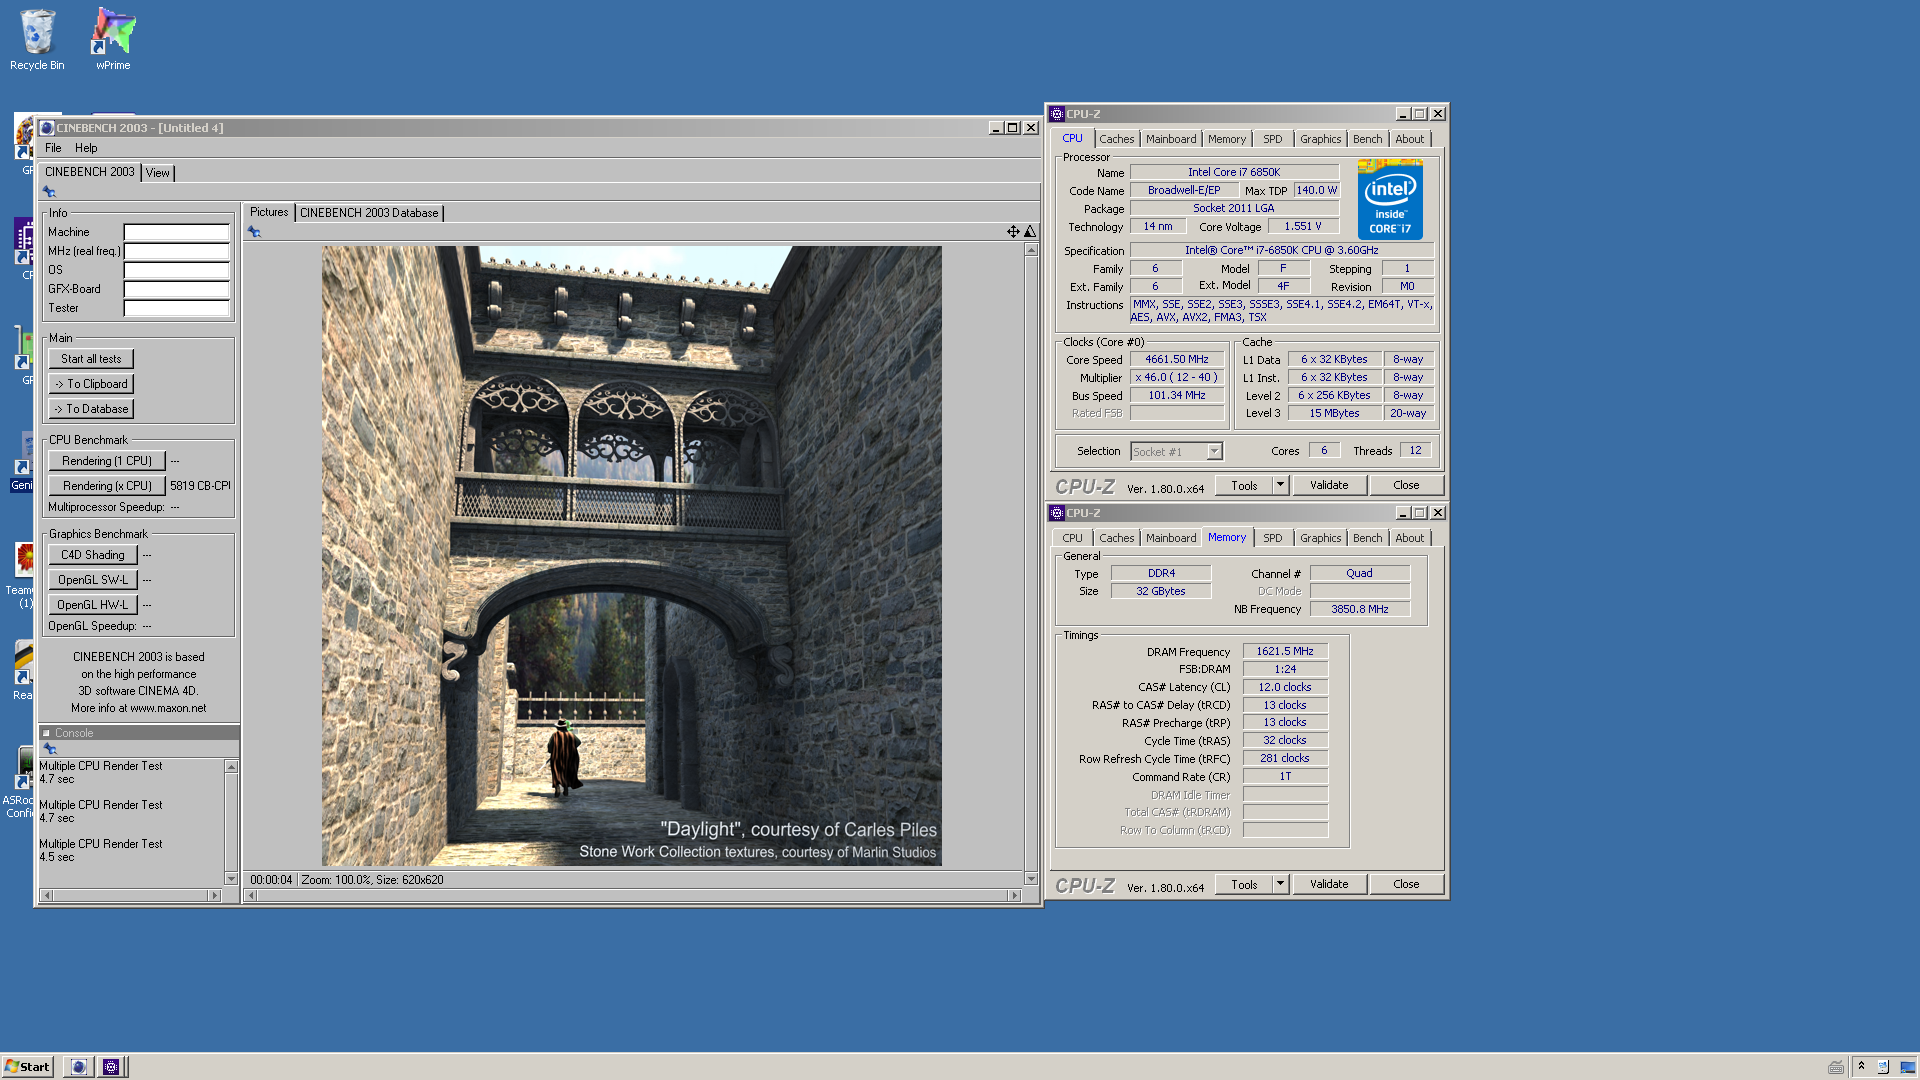Click the computer tray icon beside the chevron
Screen dimensions: 1920x1080
point(1883,1067)
